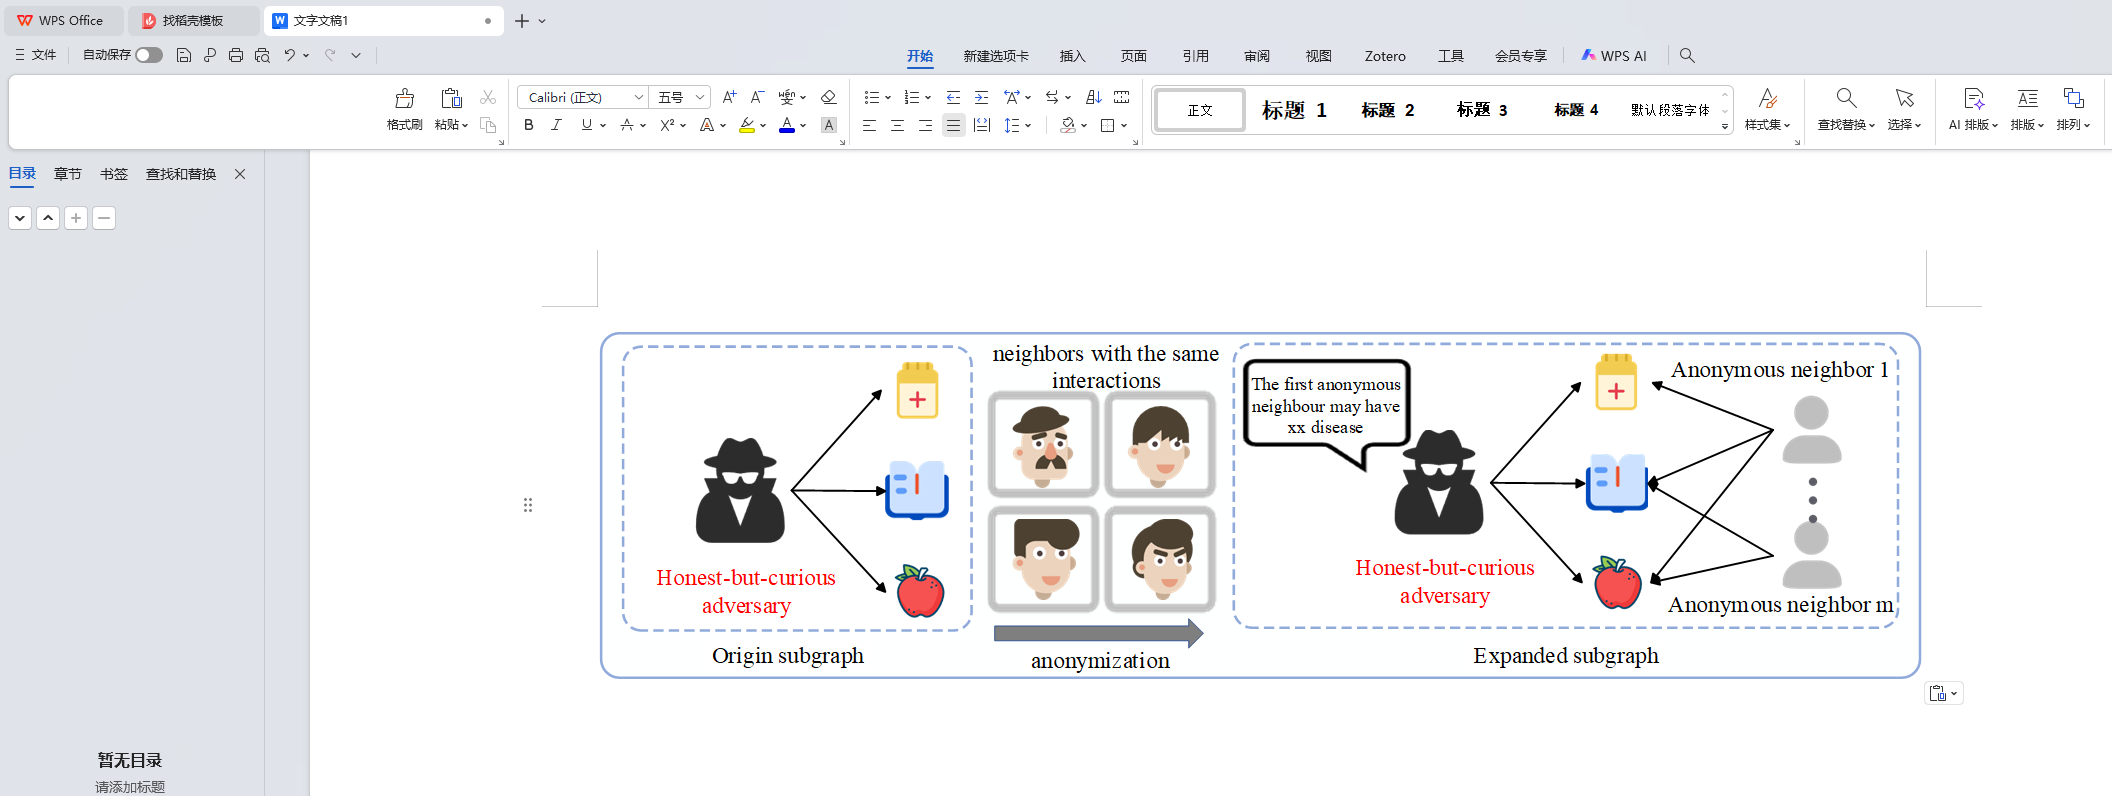Click the Distributed alignment icon
The image size is (2112, 796).
[x=981, y=125]
